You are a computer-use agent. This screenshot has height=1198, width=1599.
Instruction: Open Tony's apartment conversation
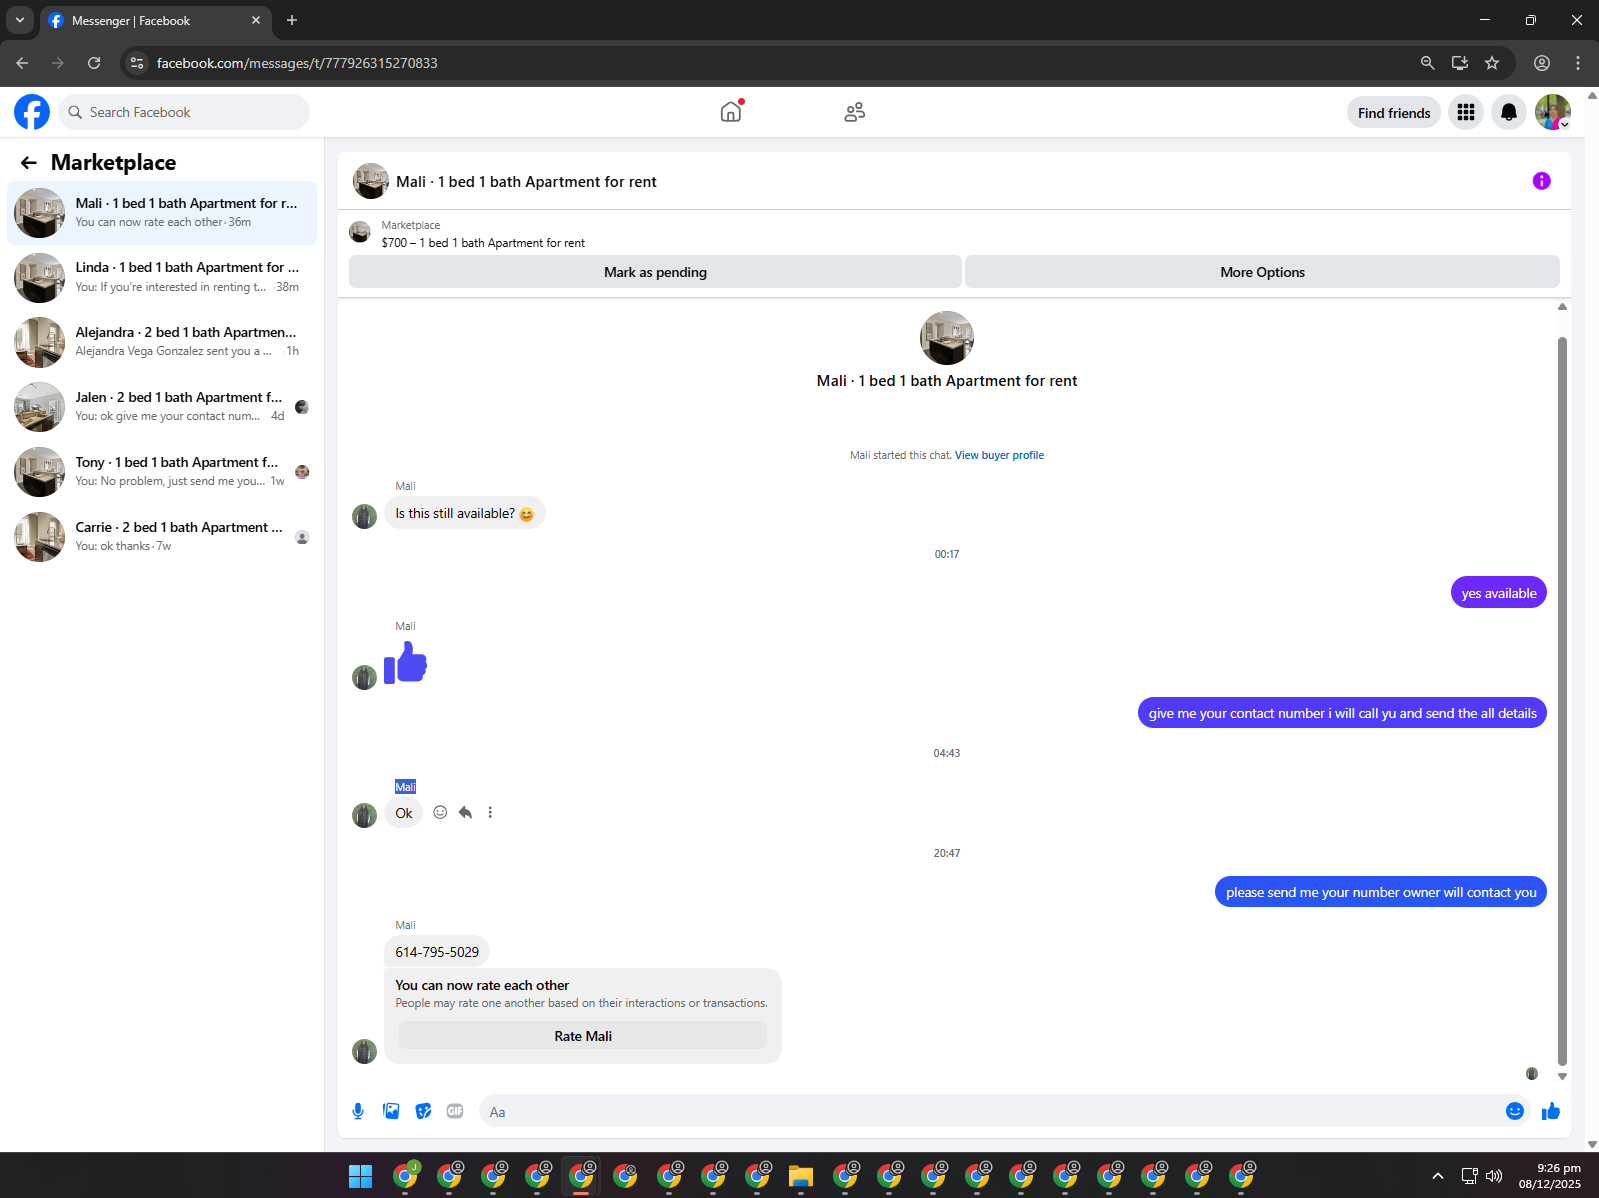click(162, 472)
